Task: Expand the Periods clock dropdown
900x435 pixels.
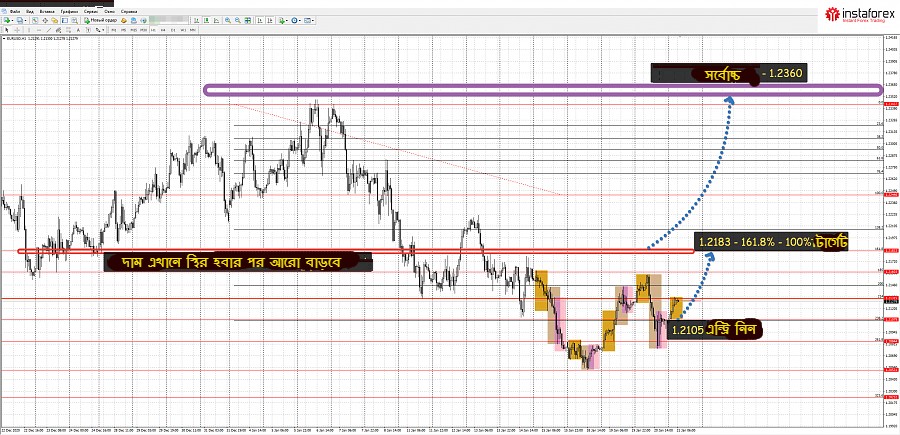Action: pos(300,21)
